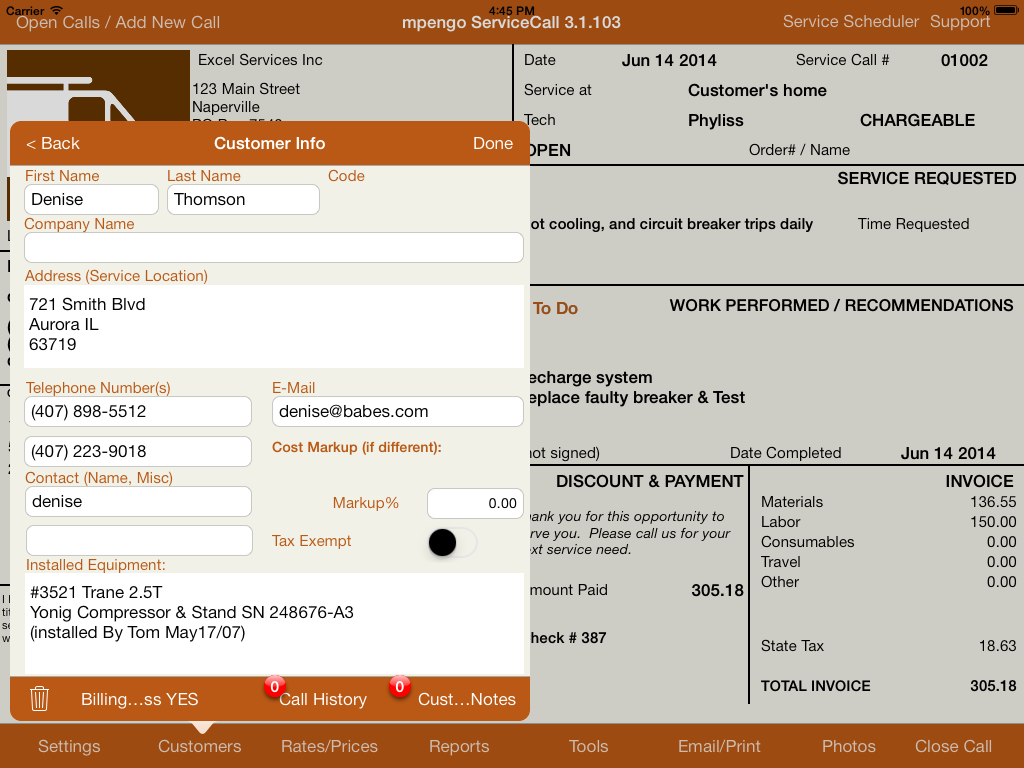Click the E-Mail address field
1024x768 pixels.
coord(397,411)
